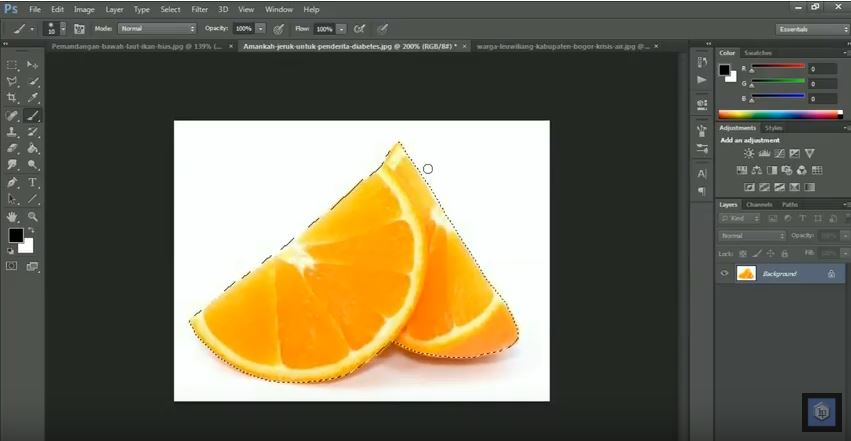Add a Photo Filter adjustment
This screenshot has height=441, width=851.
[787, 170]
